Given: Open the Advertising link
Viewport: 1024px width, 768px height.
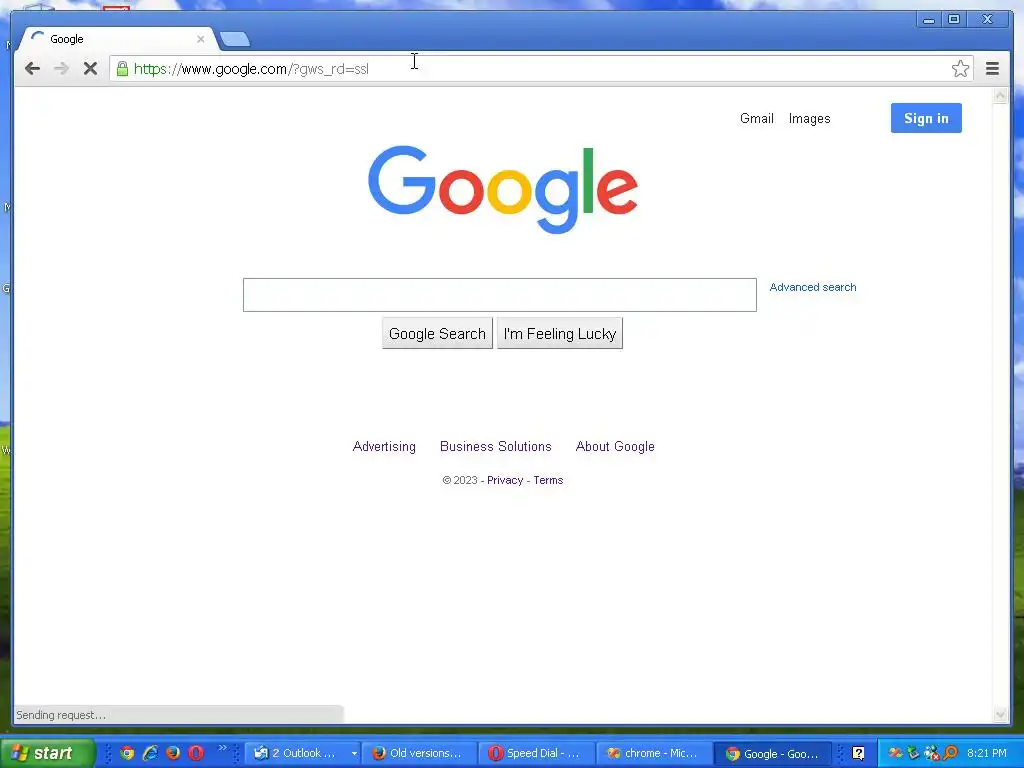Looking at the screenshot, I should coord(384,447).
